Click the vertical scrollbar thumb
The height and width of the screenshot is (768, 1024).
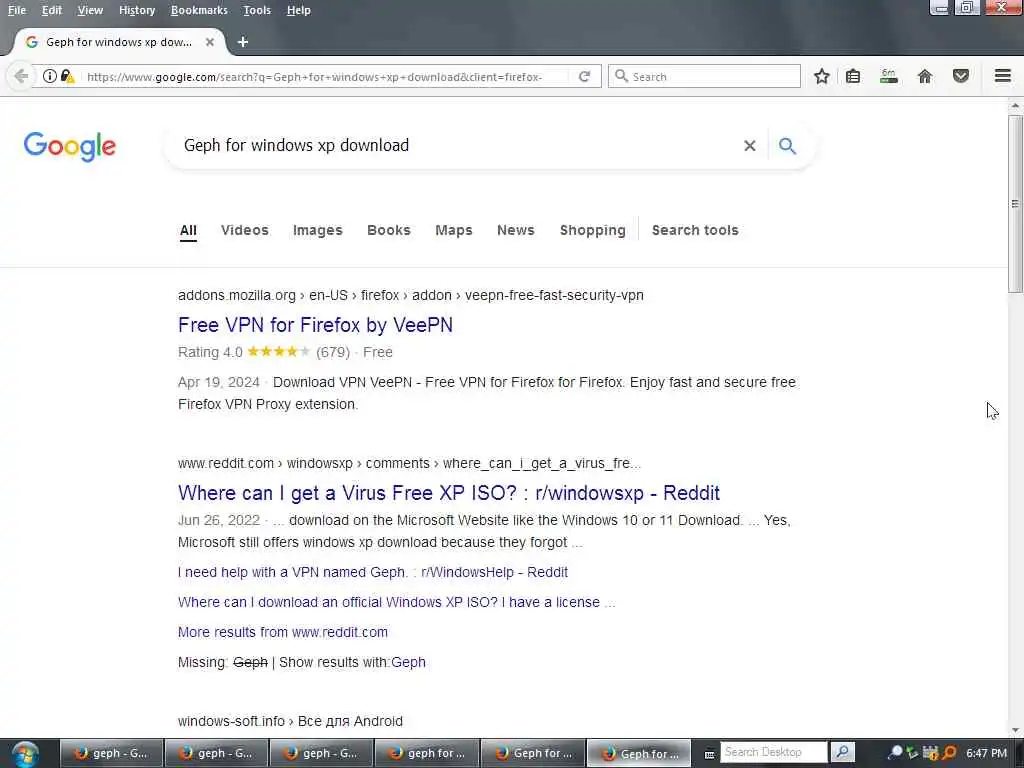[x=1015, y=204]
